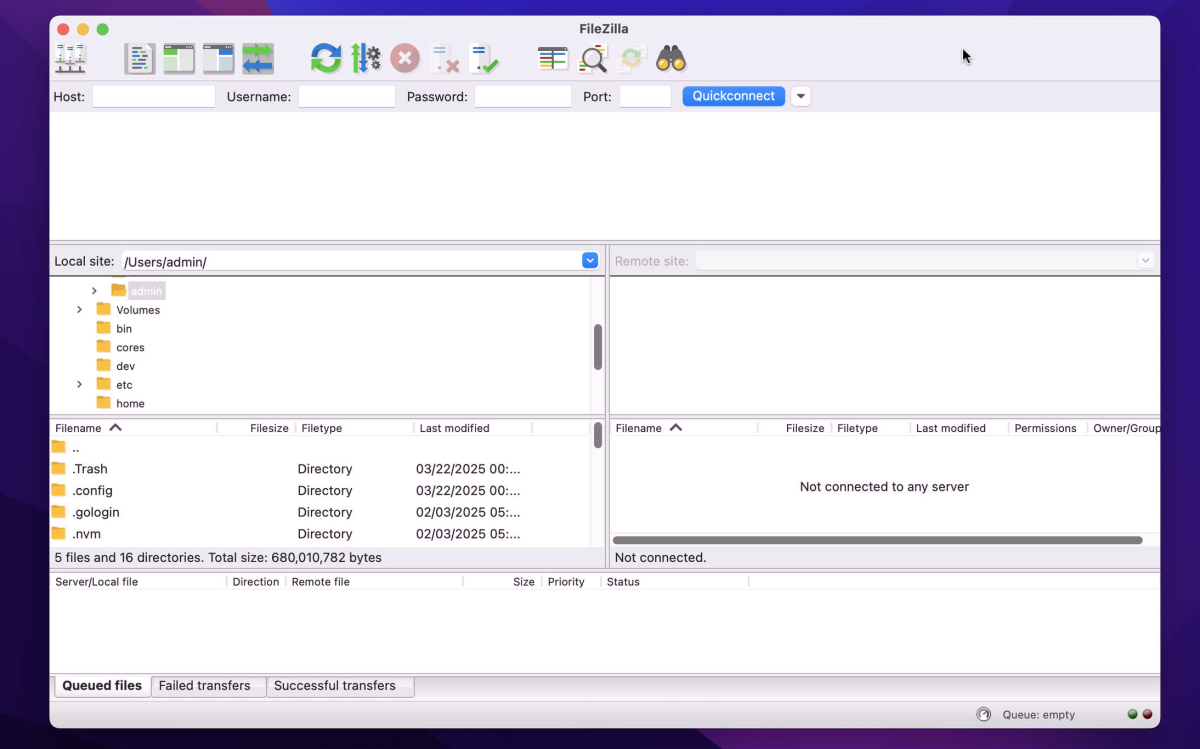
Task: Click the directory comparison icon
Action: [x=593, y=59]
